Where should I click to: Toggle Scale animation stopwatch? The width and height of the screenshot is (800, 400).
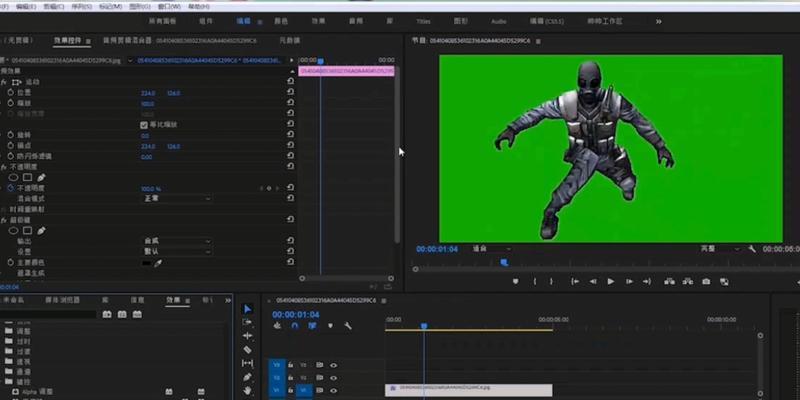pyautogui.click(x=10, y=103)
